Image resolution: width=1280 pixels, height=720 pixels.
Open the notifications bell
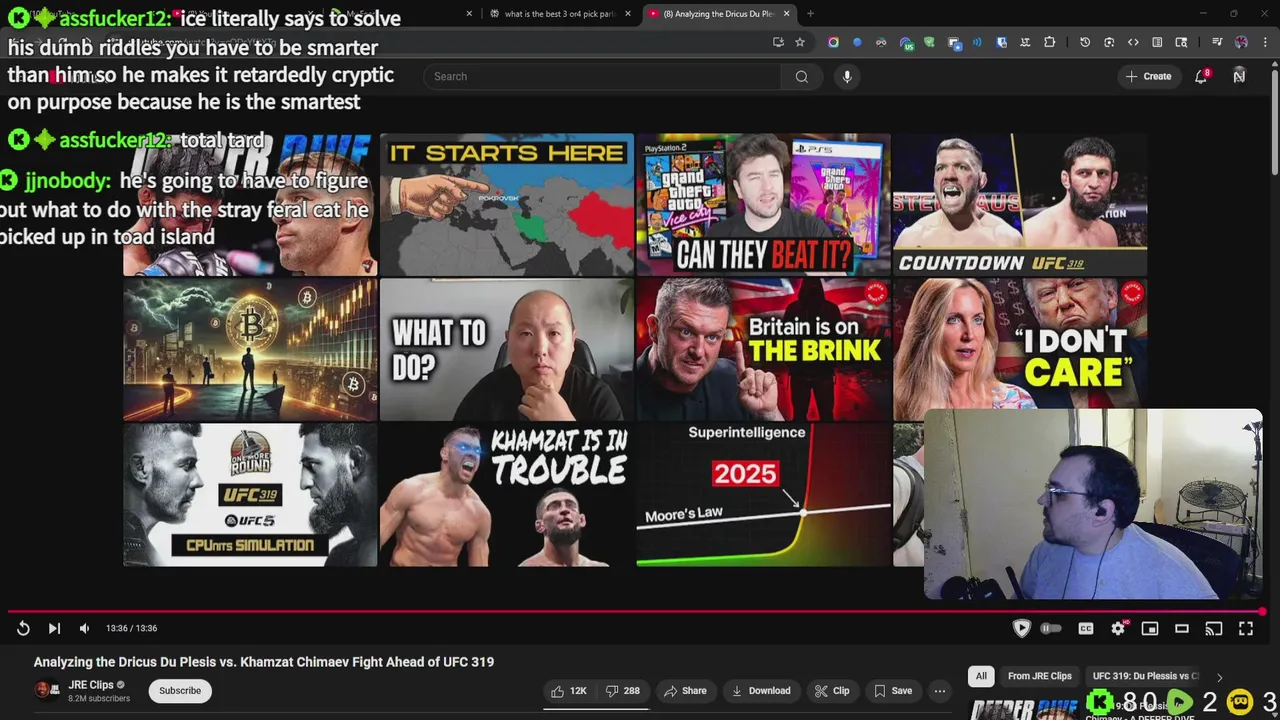(x=1201, y=76)
